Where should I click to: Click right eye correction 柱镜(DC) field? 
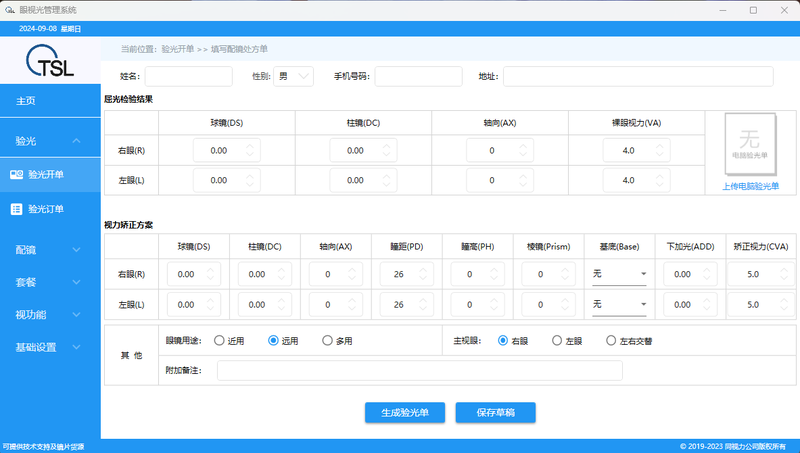265,274
